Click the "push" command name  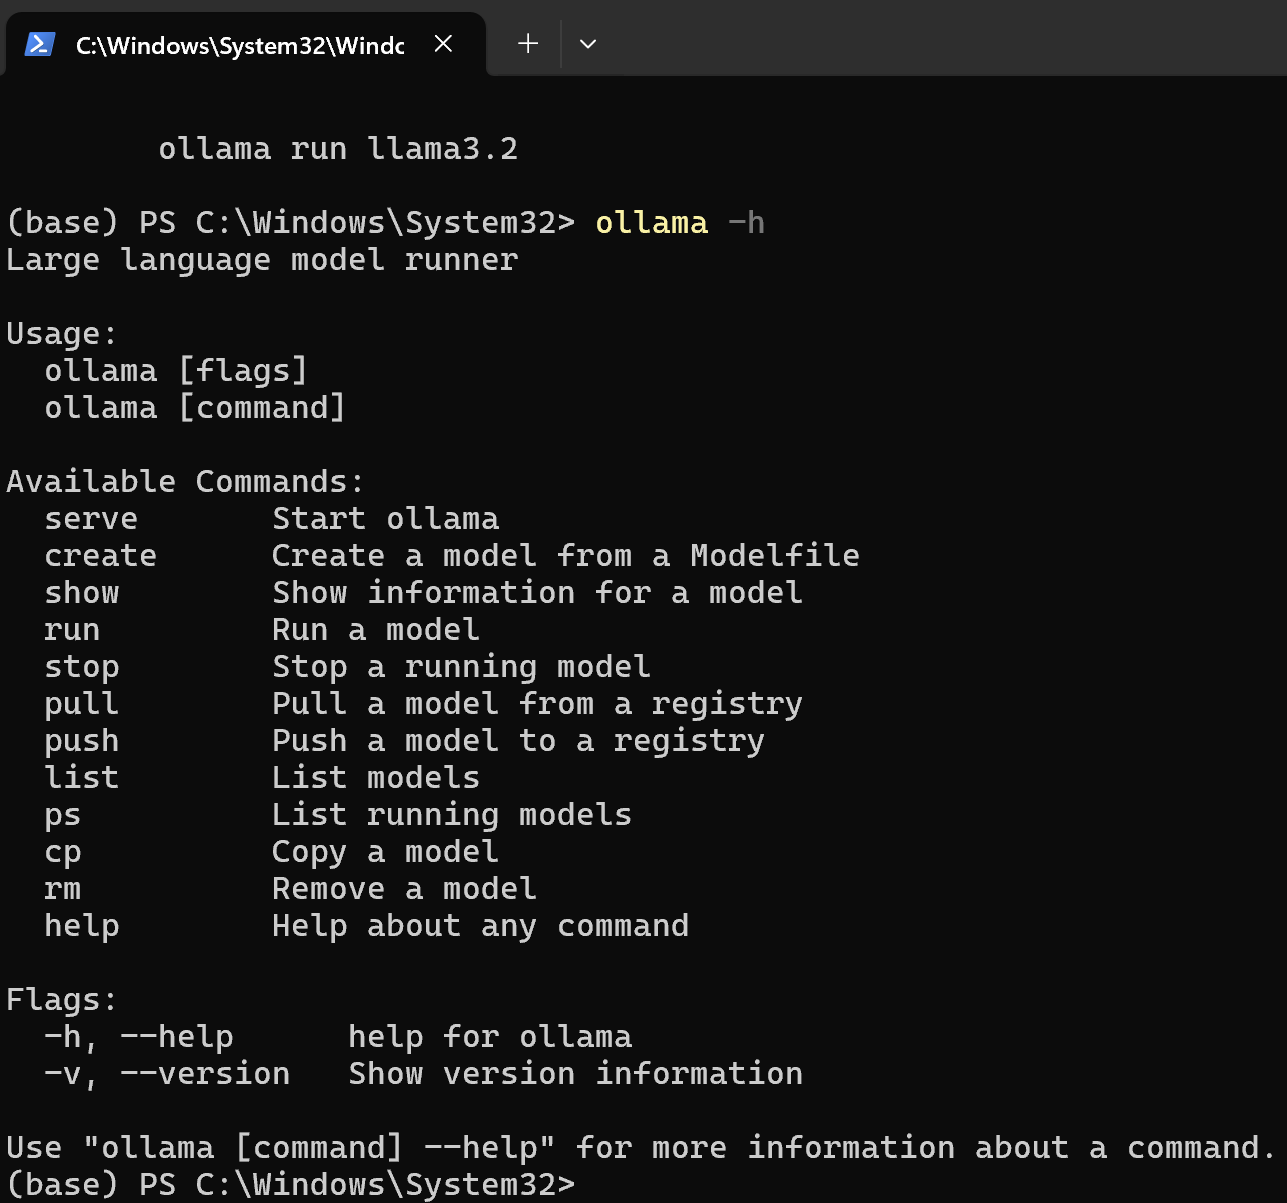click(x=82, y=742)
